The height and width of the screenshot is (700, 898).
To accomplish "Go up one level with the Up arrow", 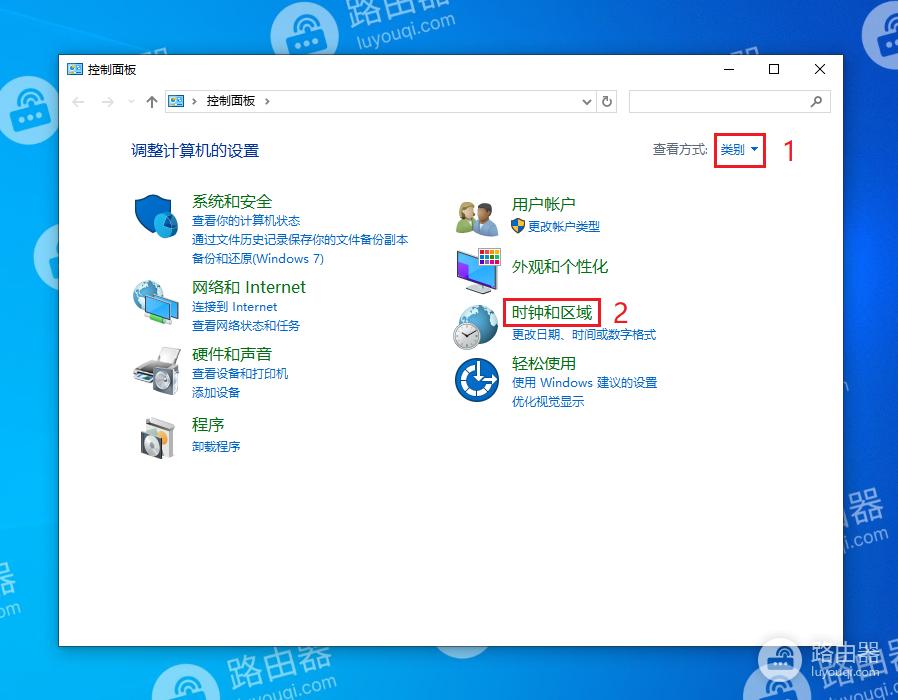I will coord(151,102).
